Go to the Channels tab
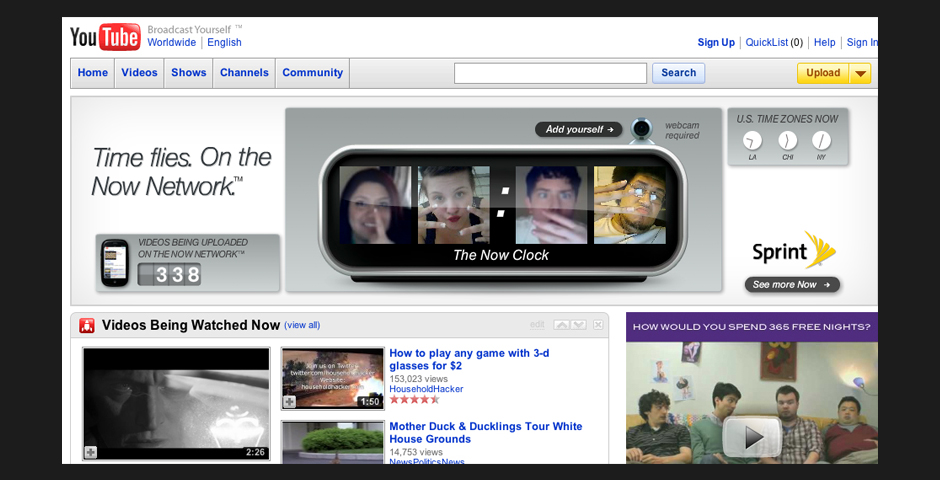Image resolution: width=940 pixels, height=480 pixels. click(244, 73)
